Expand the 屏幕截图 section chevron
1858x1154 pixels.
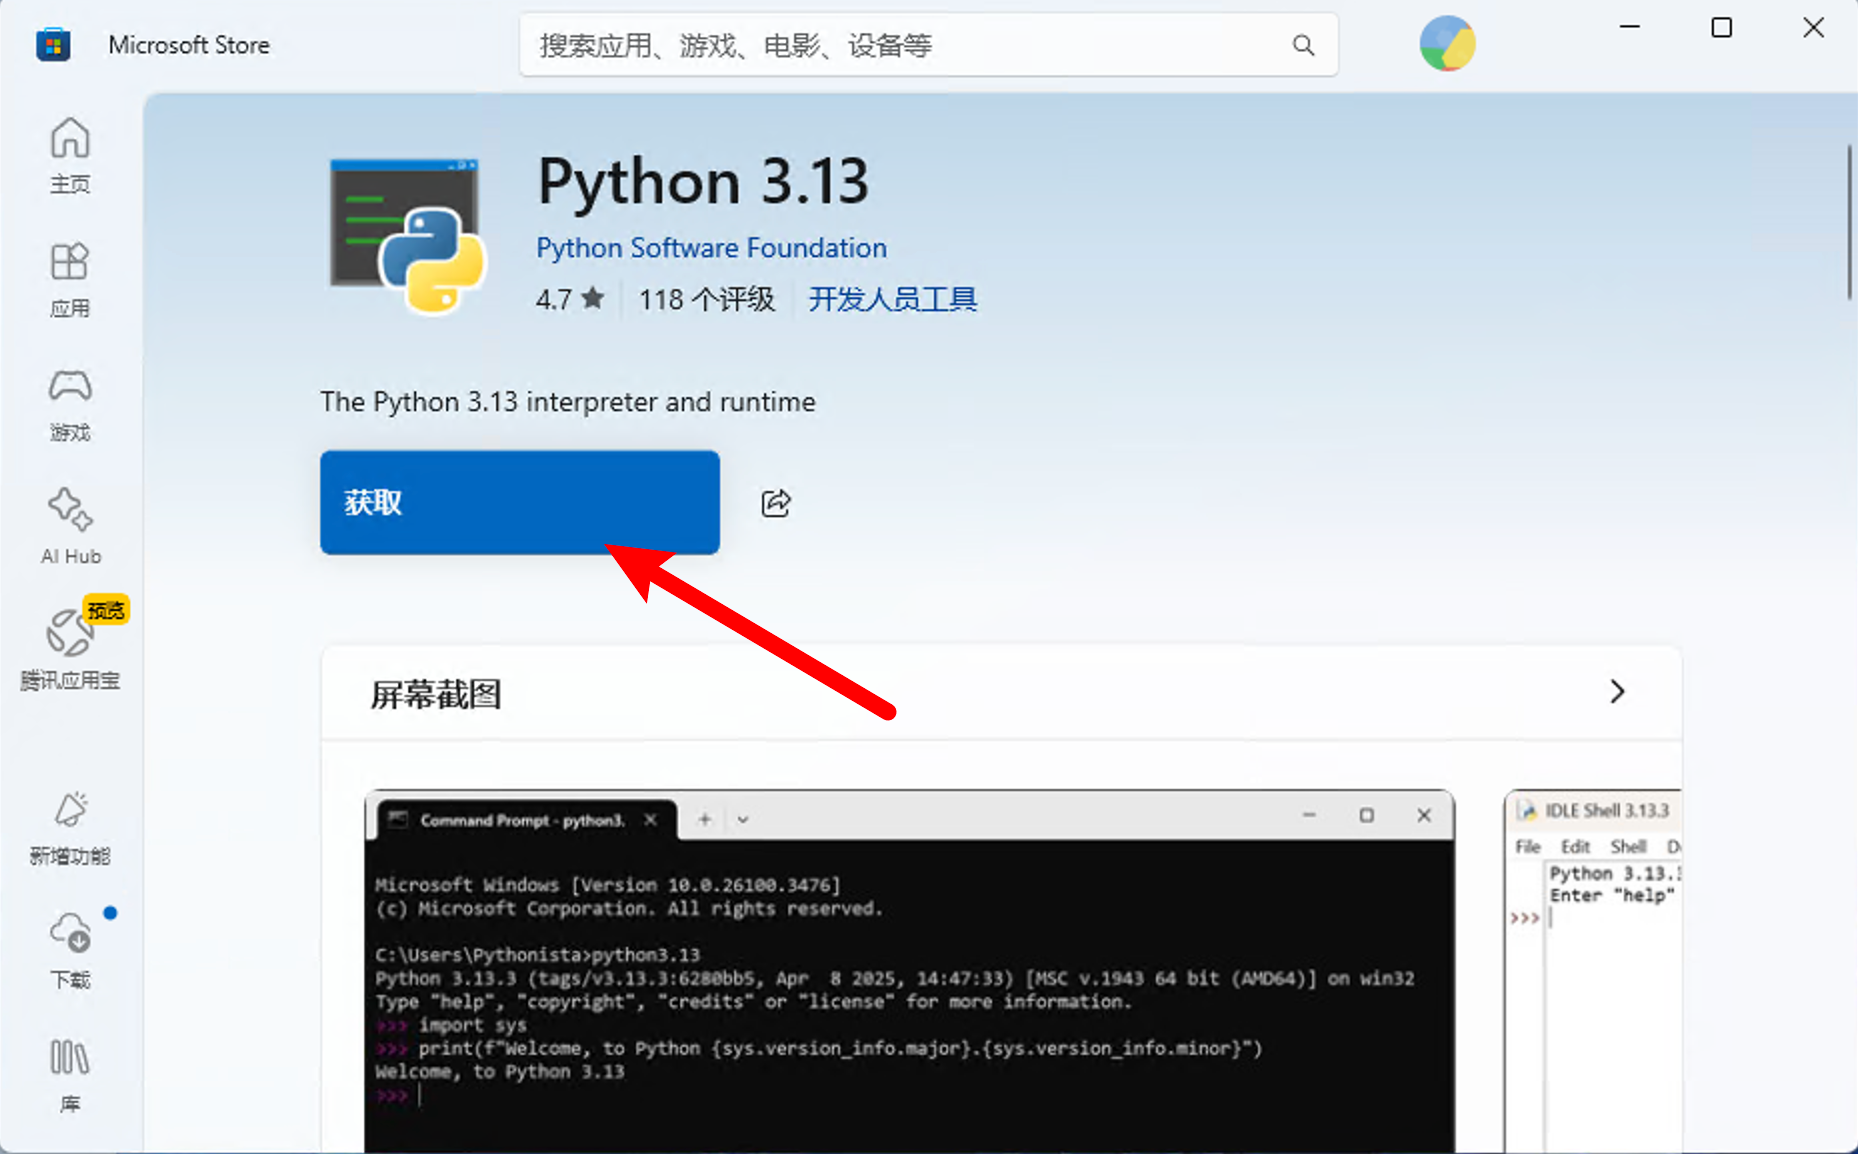click(x=1617, y=692)
